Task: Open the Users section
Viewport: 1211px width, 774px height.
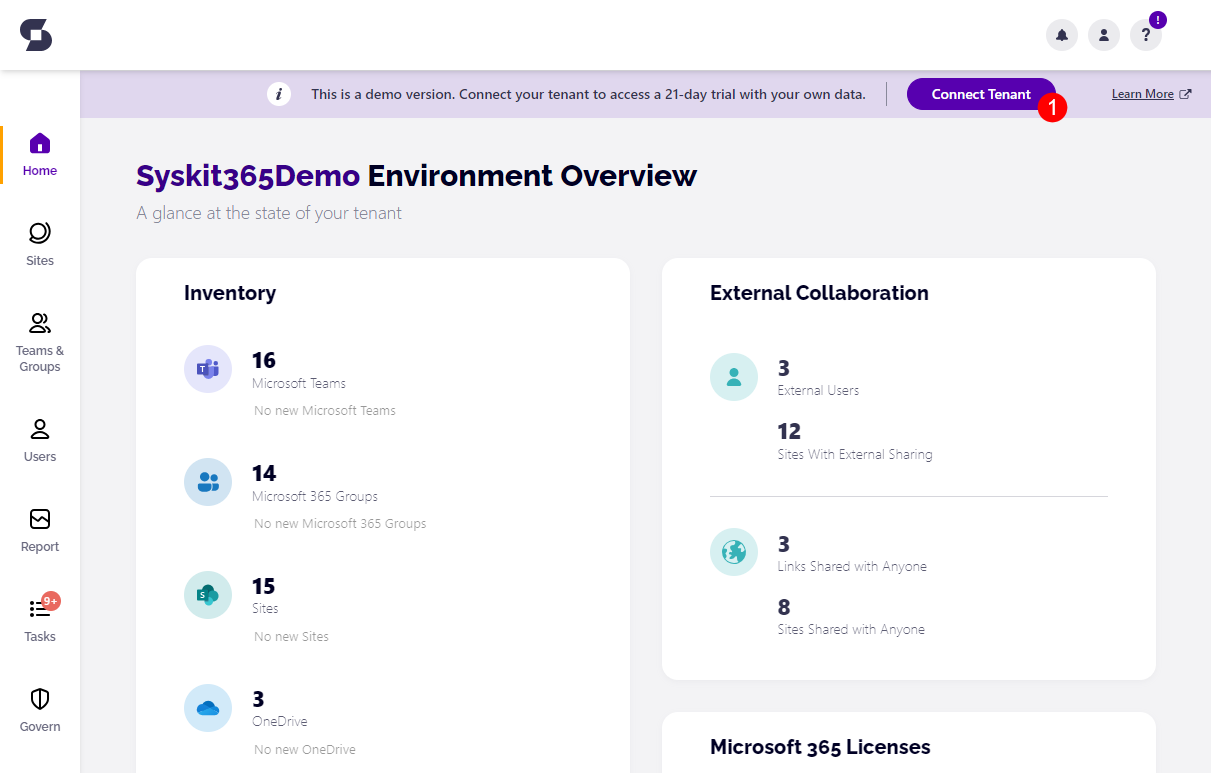Action: pyautogui.click(x=39, y=438)
